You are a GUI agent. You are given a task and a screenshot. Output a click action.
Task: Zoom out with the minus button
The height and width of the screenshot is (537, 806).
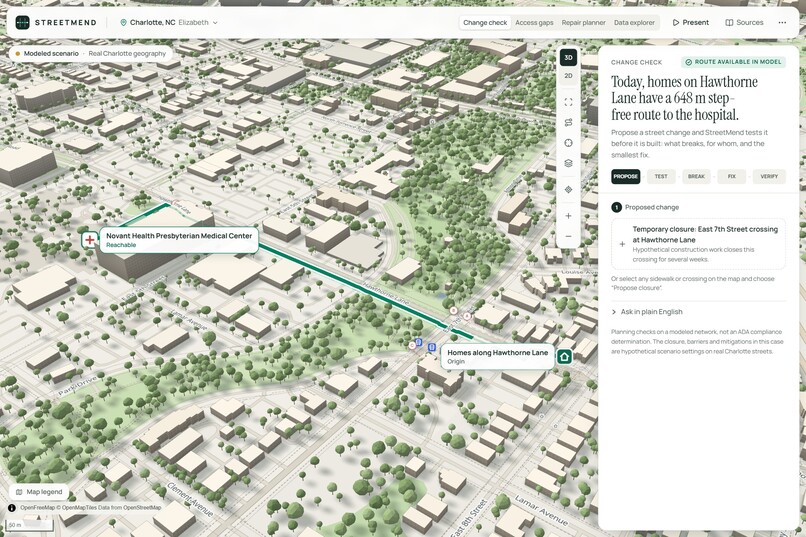[569, 236]
